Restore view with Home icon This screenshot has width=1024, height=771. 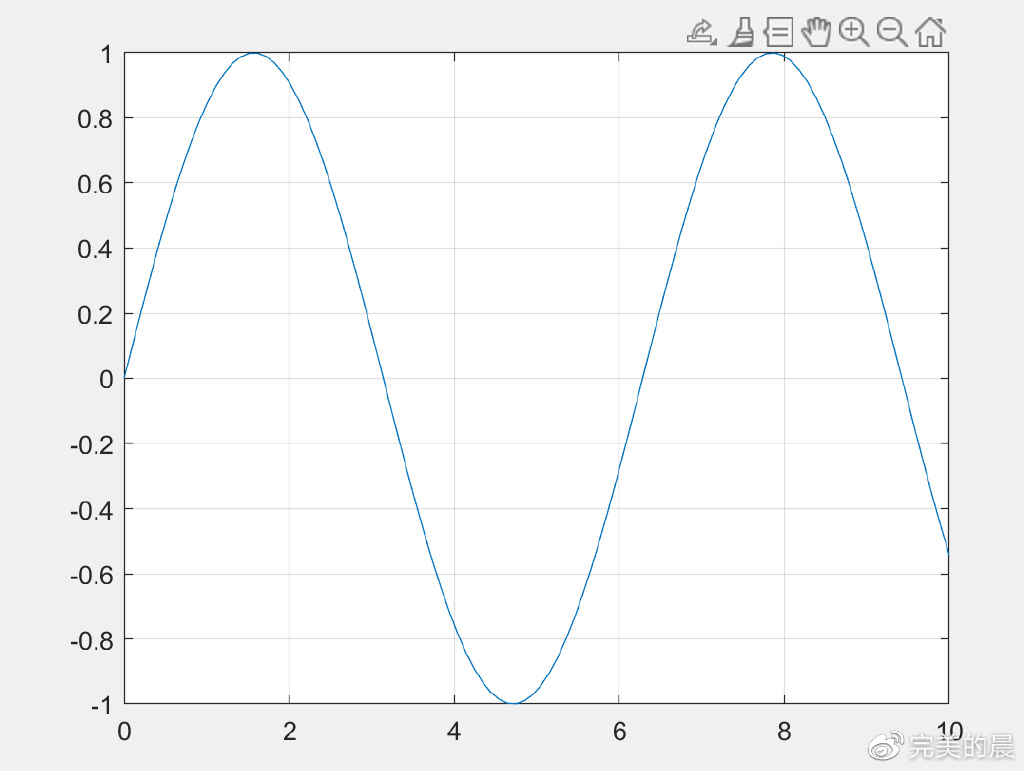[x=931, y=32]
